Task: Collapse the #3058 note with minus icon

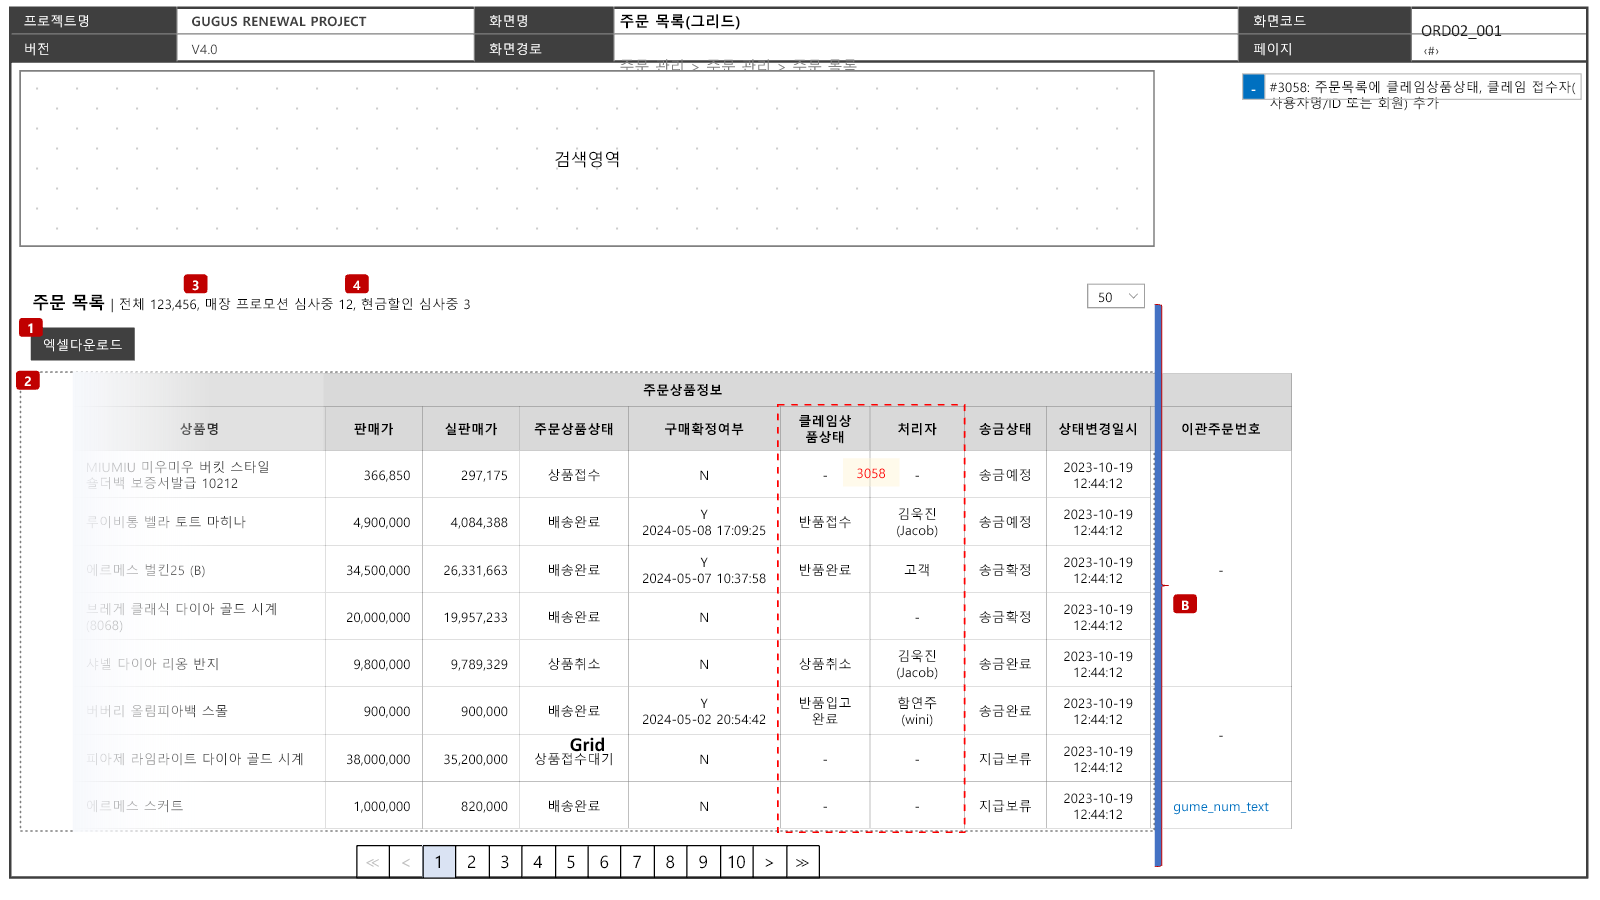Action: [1253, 88]
